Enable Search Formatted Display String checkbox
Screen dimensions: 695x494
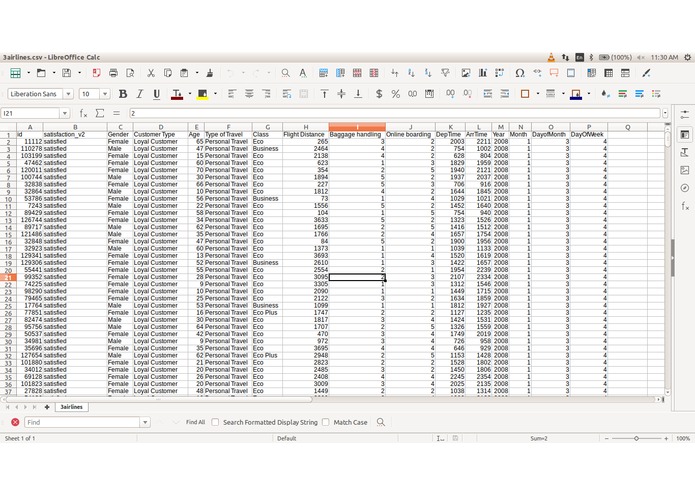215,422
